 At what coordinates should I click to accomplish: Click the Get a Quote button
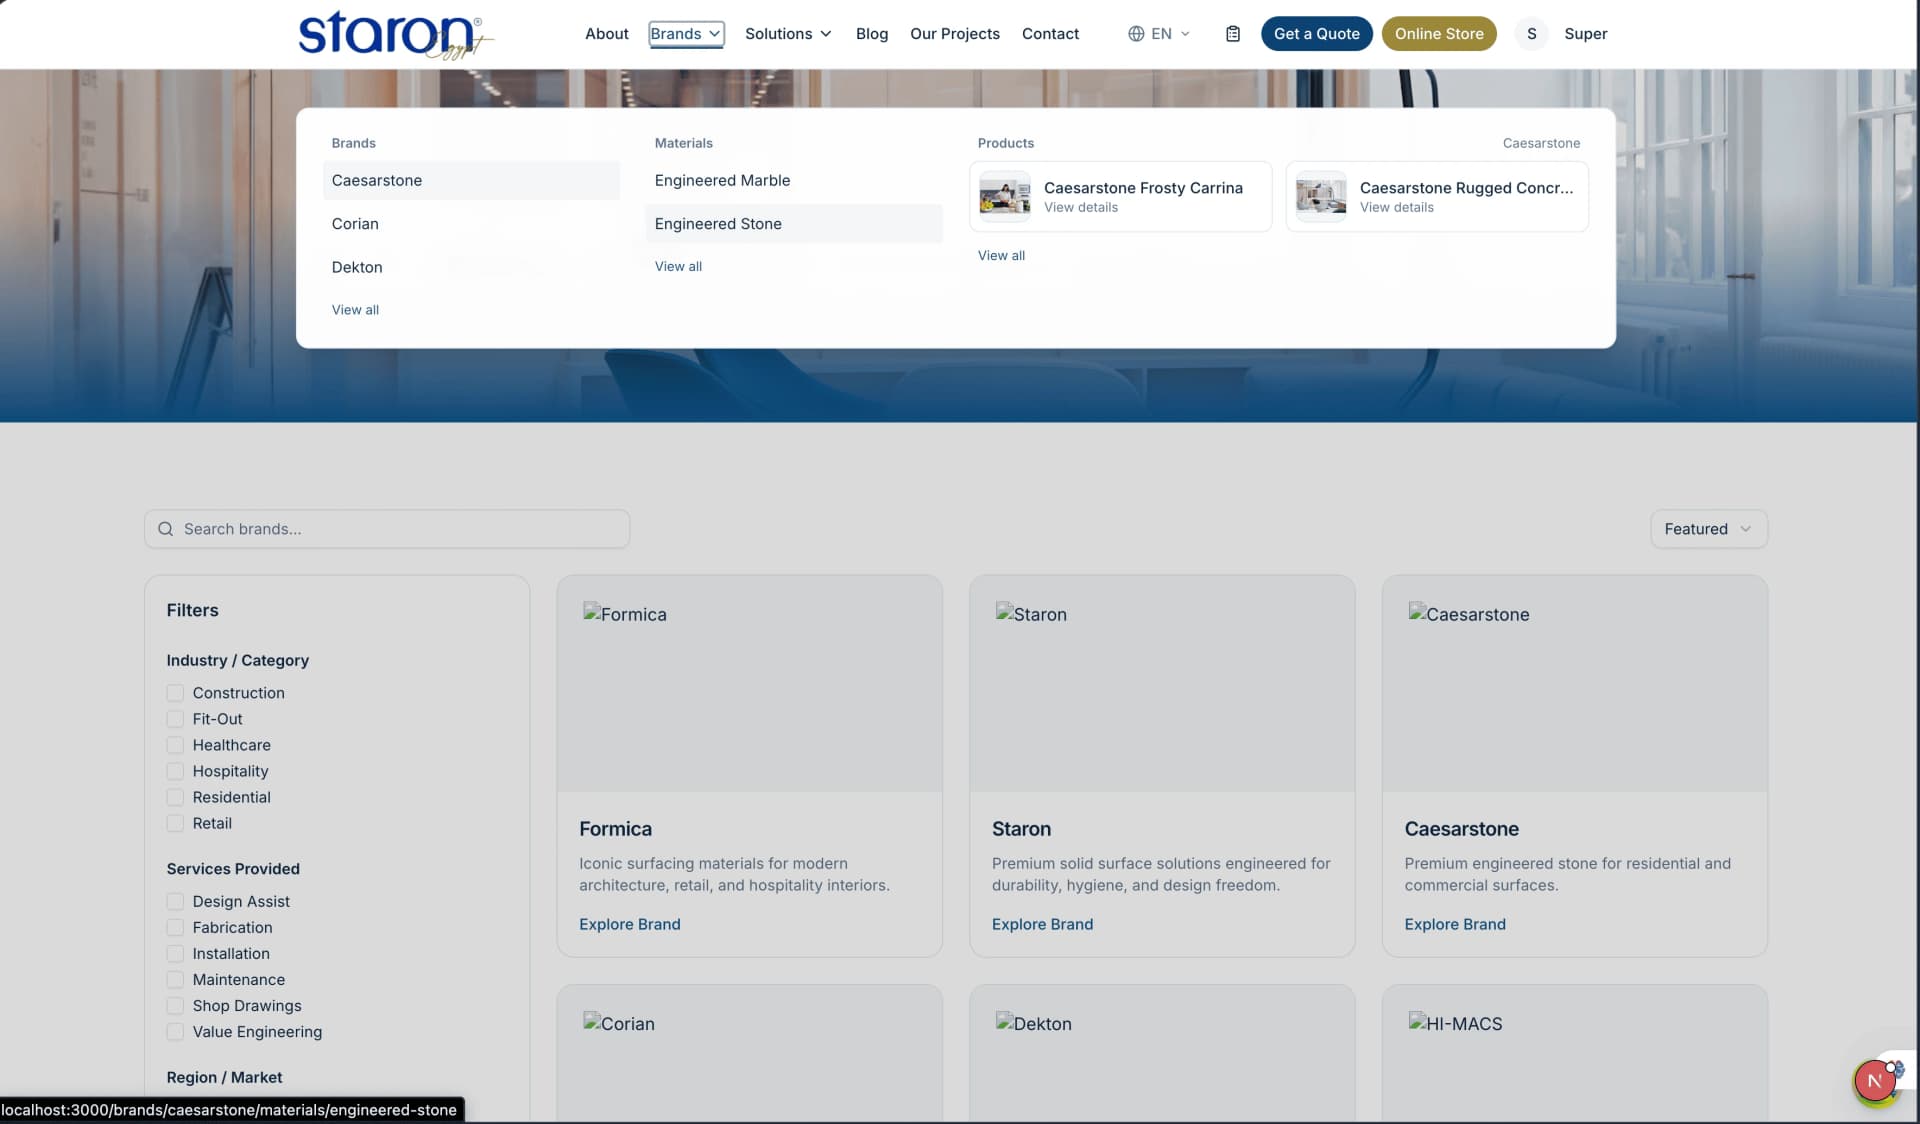[x=1316, y=34]
